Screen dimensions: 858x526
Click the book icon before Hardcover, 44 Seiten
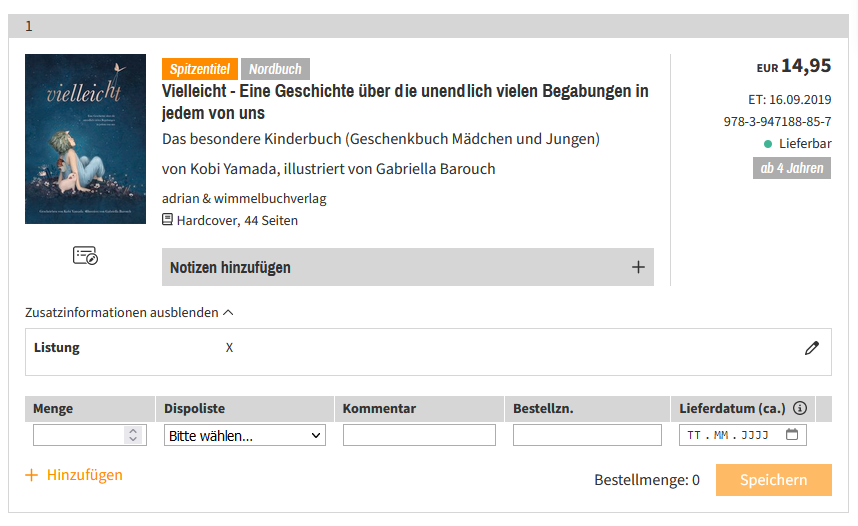click(167, 220)
